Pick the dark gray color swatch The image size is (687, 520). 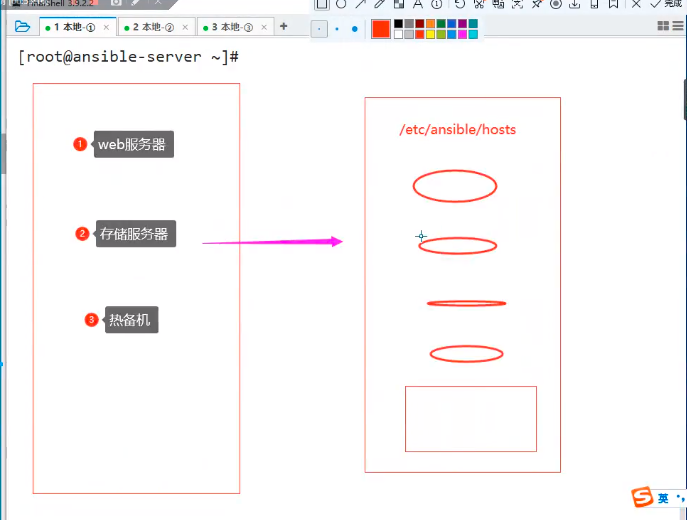[x=409, y=24]
